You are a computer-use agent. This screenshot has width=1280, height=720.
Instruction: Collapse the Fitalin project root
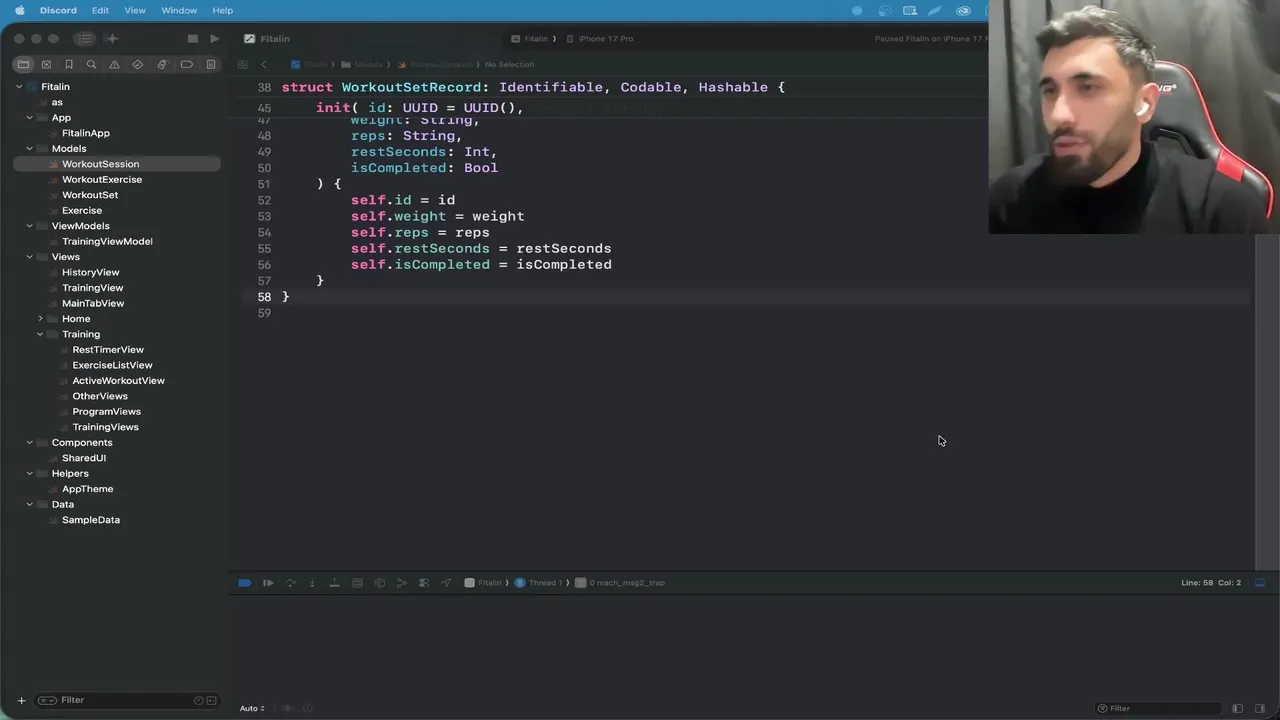(19, 87)
